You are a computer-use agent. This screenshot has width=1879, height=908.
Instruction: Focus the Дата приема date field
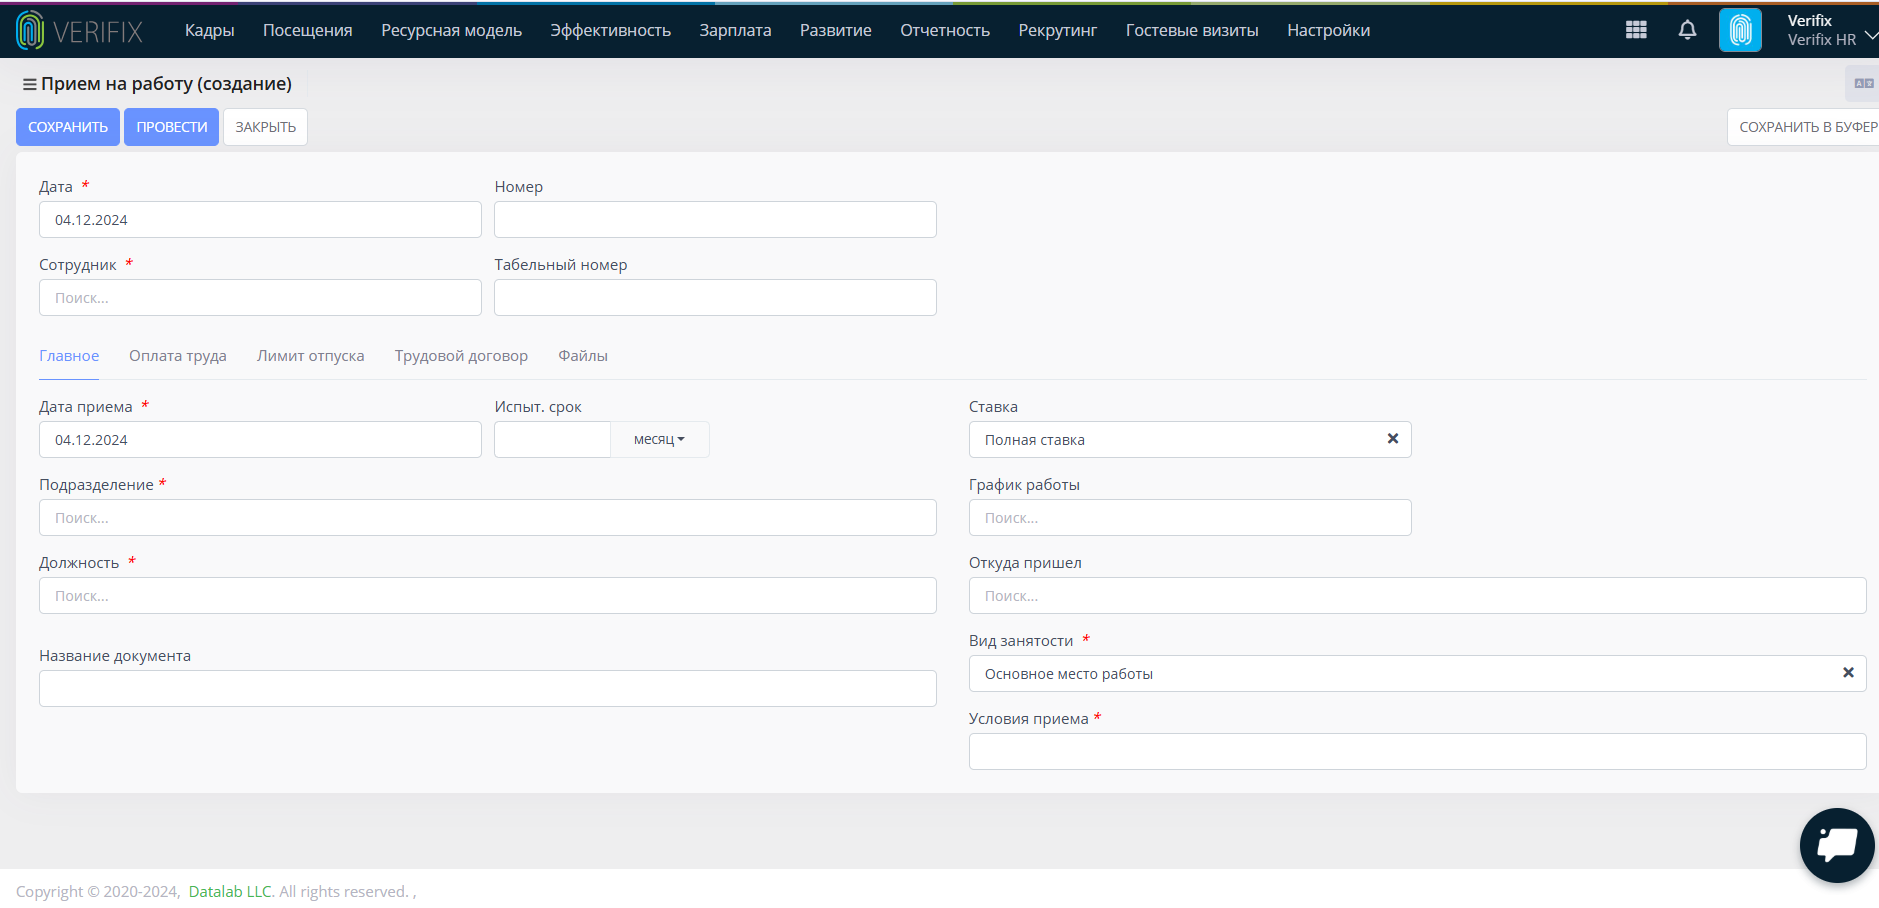[x=260, y=440]
